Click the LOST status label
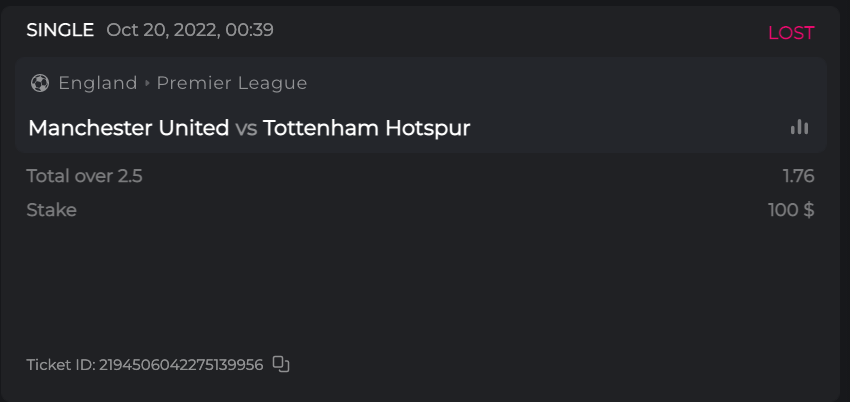The image size is (850, 402). [791, 33]
